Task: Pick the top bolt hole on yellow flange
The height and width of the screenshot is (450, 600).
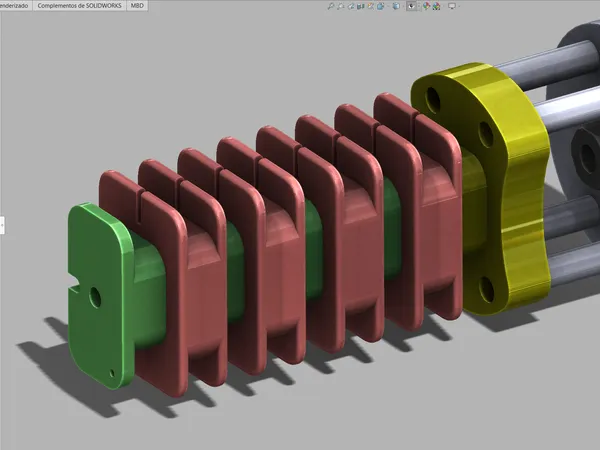Action: [x=432, y=98]
